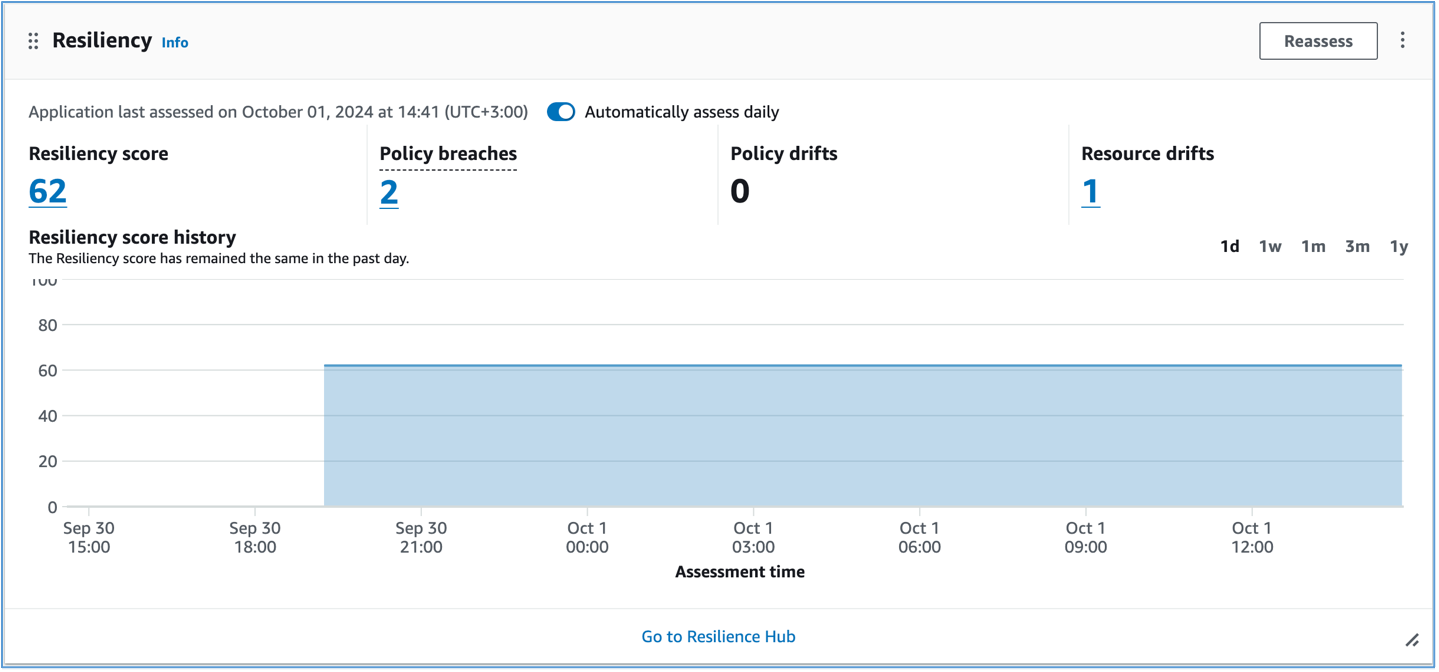View the 2 policy breaches
The height and width of the screenshot is (672, 1439).
click(388, 191)
